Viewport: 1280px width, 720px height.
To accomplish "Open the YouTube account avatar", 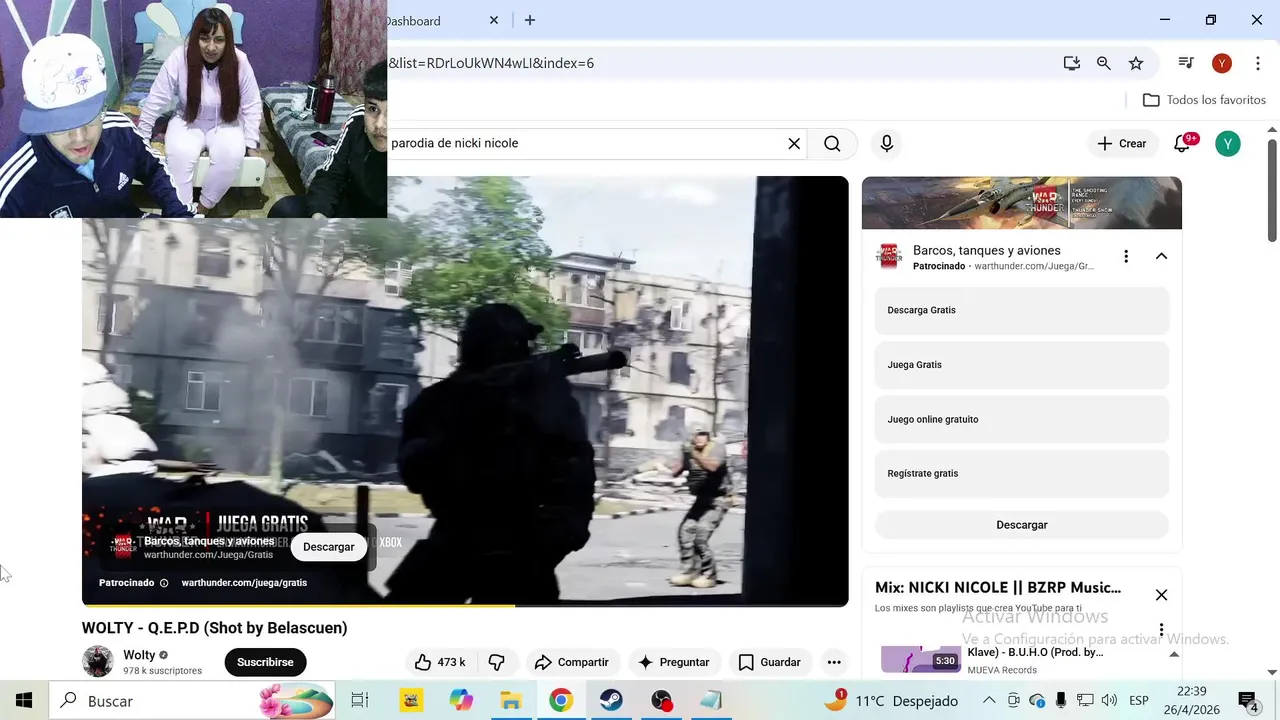I will 1228,143.
